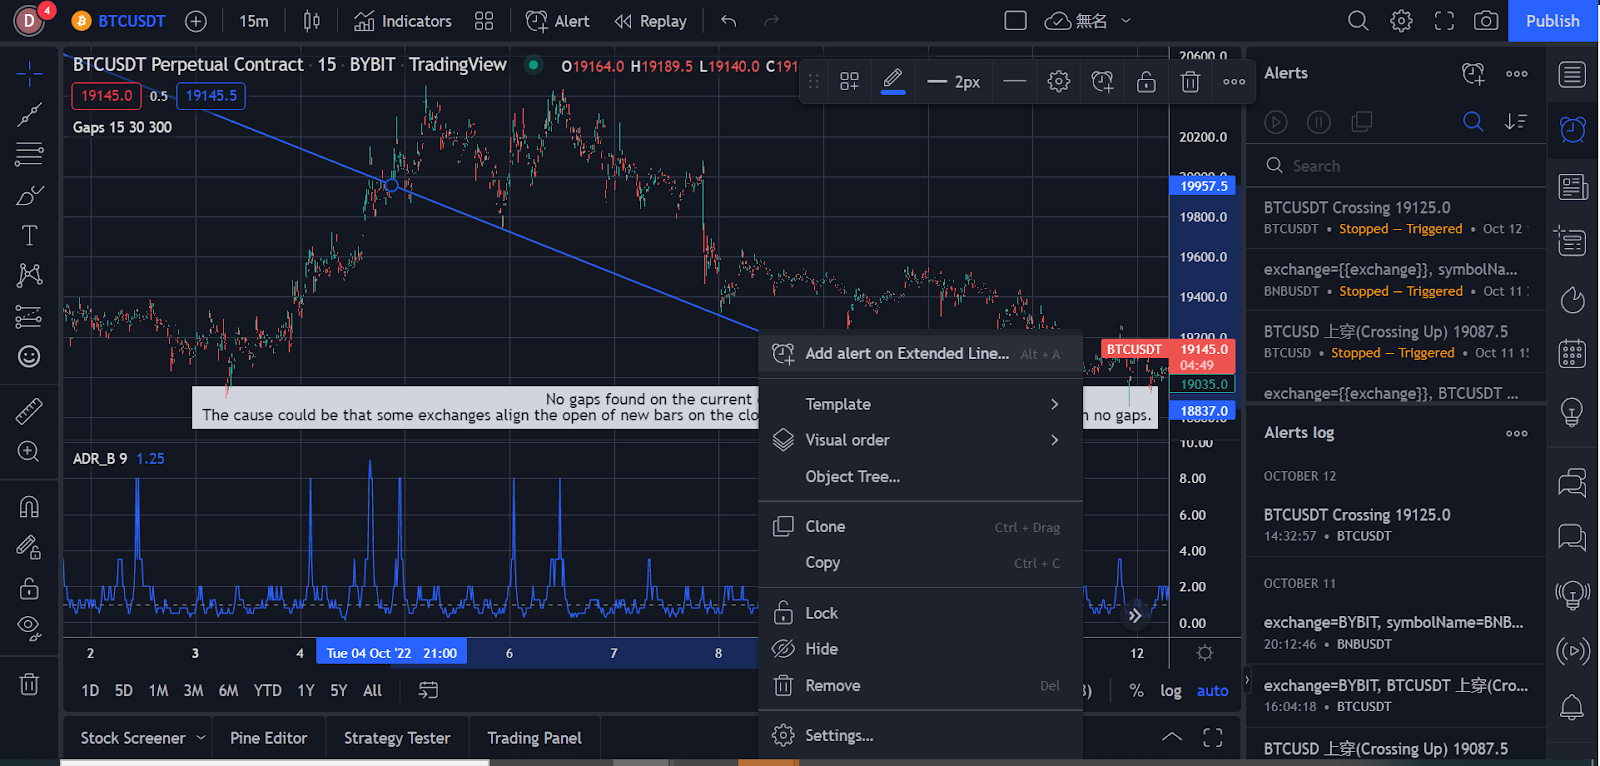Choose Object Tree from context menu

pyautogui.click(x=852, y=477)
